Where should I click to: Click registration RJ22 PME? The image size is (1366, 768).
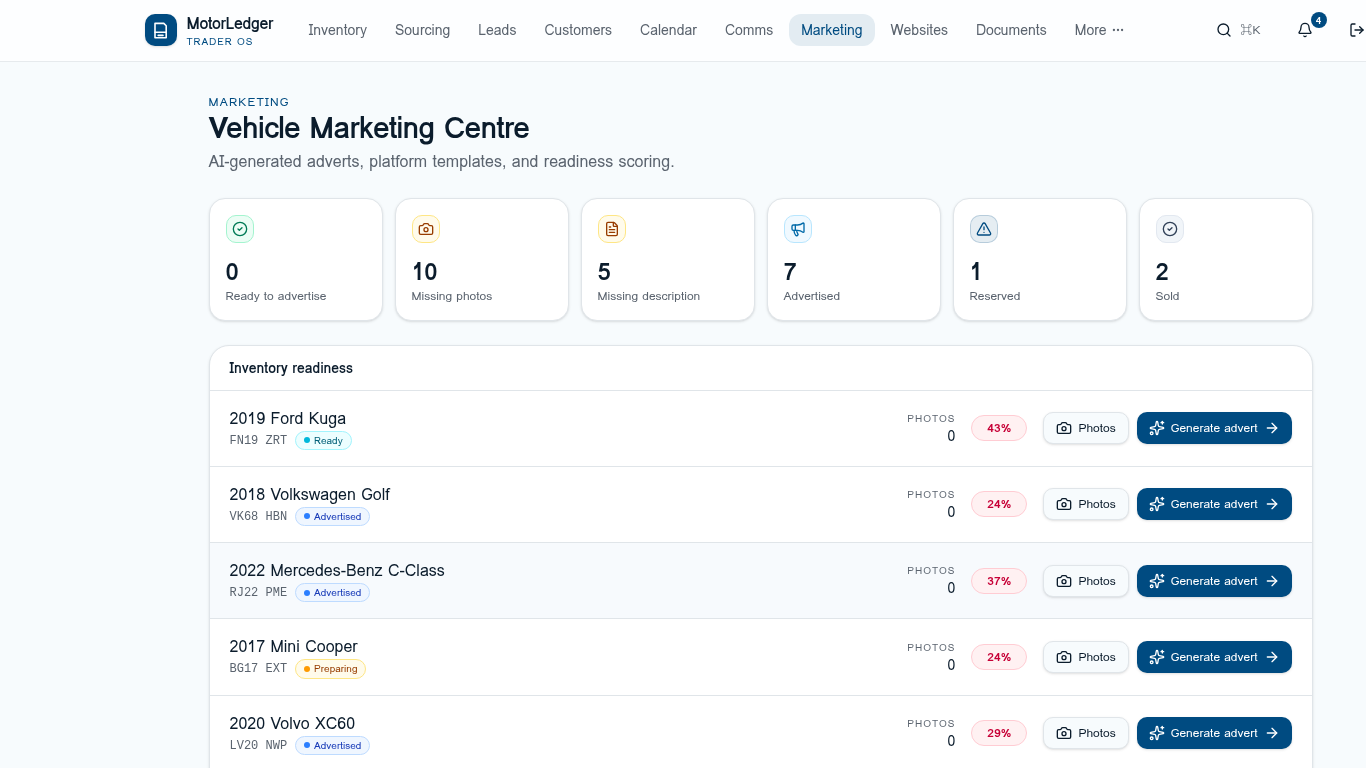click(x=258, y=592)
